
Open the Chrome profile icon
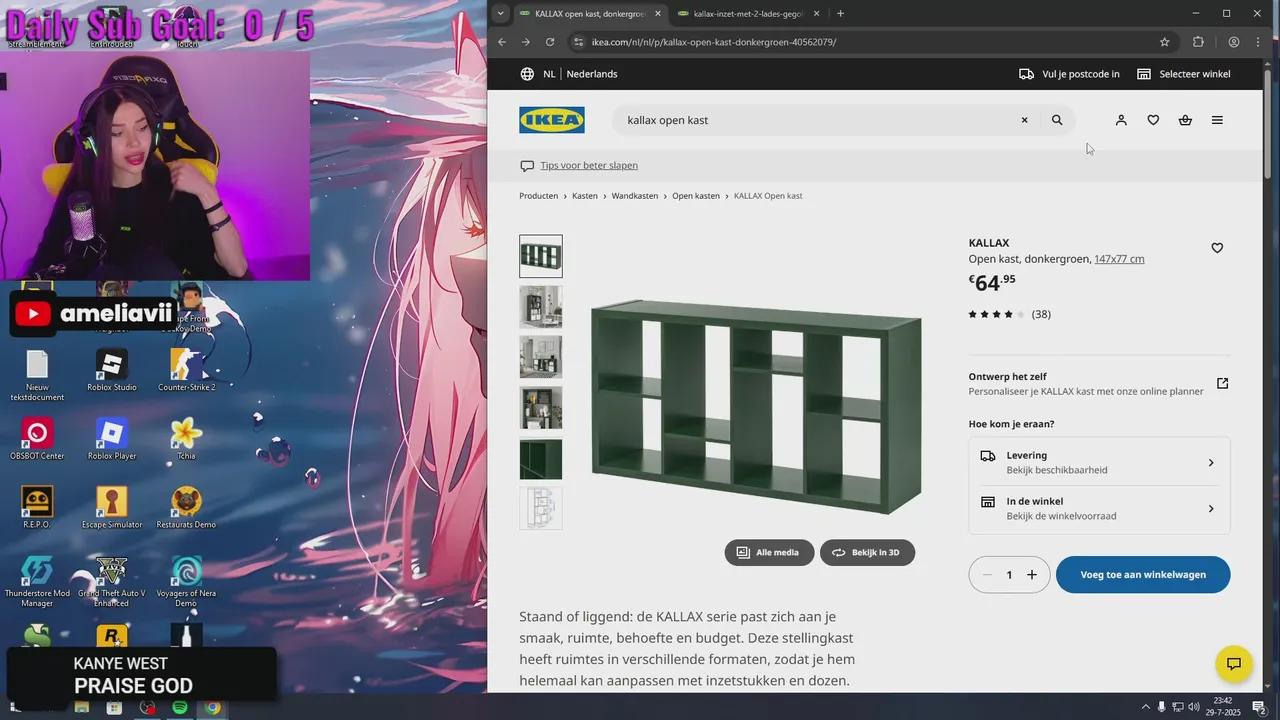pos(1234,42)
